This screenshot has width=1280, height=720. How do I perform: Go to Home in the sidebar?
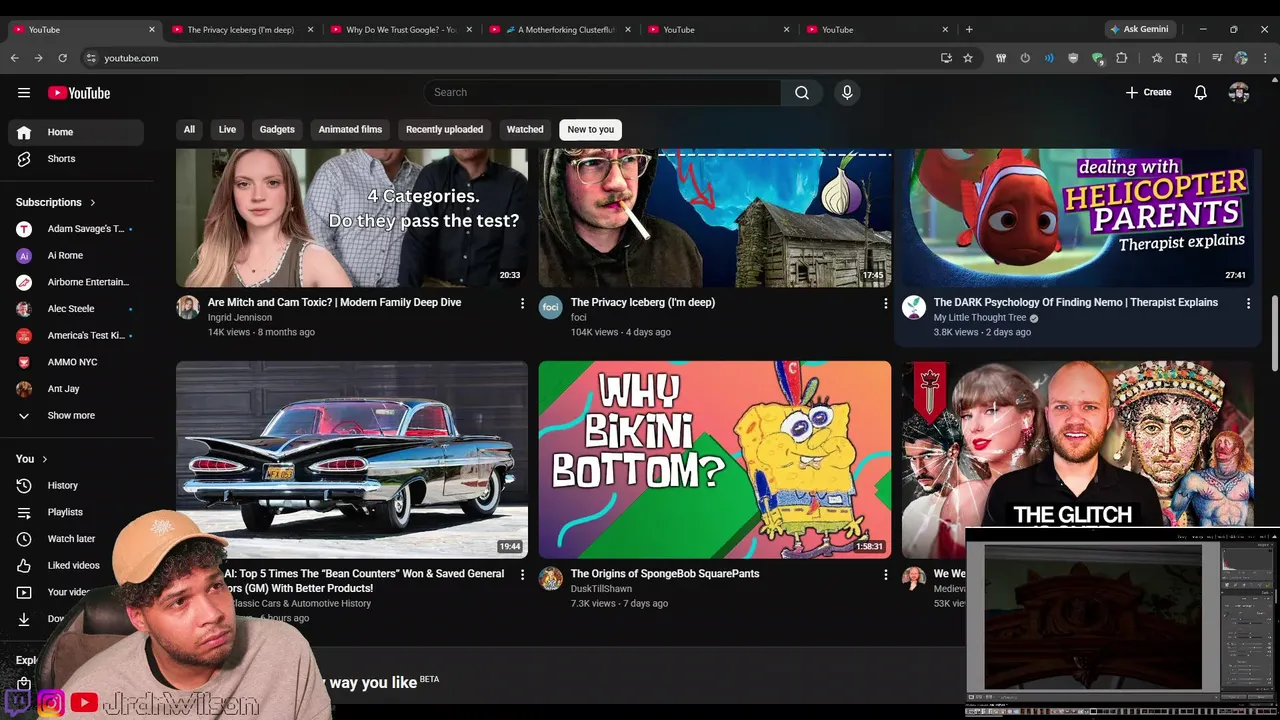pyautogui.click(x=76, y=132)
